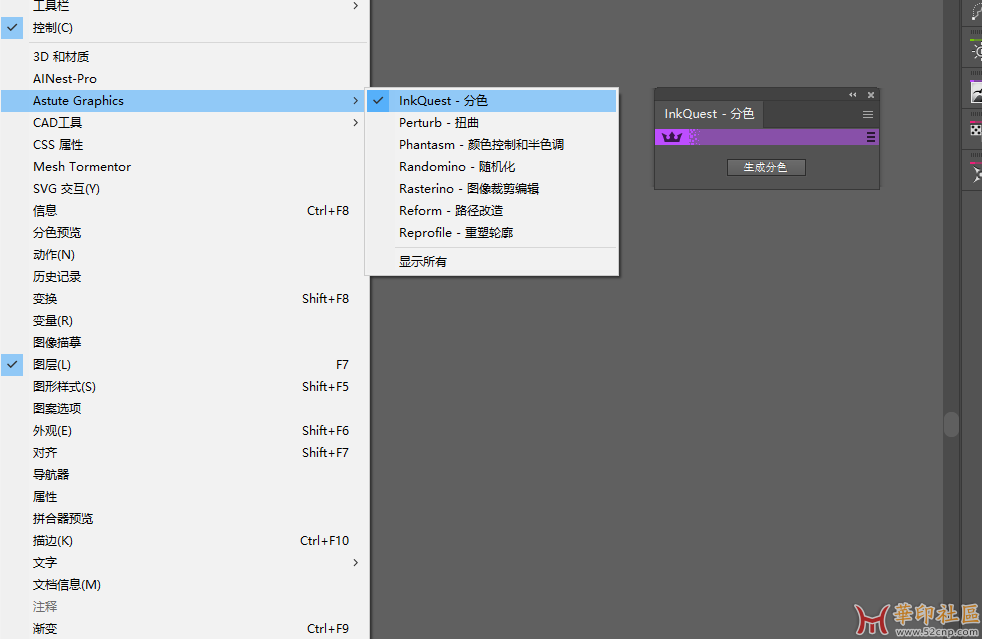Screen dimensions: 982x639
Task: Open Reform - 路径改造 panel
Action: [x=492, y=210]
